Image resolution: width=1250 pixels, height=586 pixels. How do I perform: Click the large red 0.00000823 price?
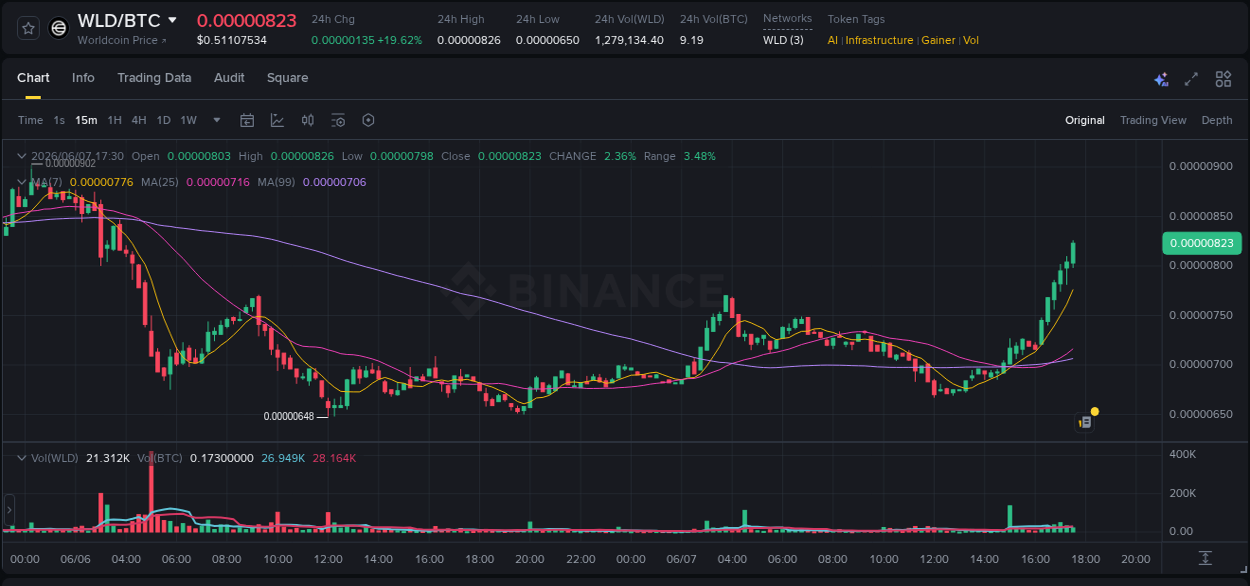click(x=246, y=20)
